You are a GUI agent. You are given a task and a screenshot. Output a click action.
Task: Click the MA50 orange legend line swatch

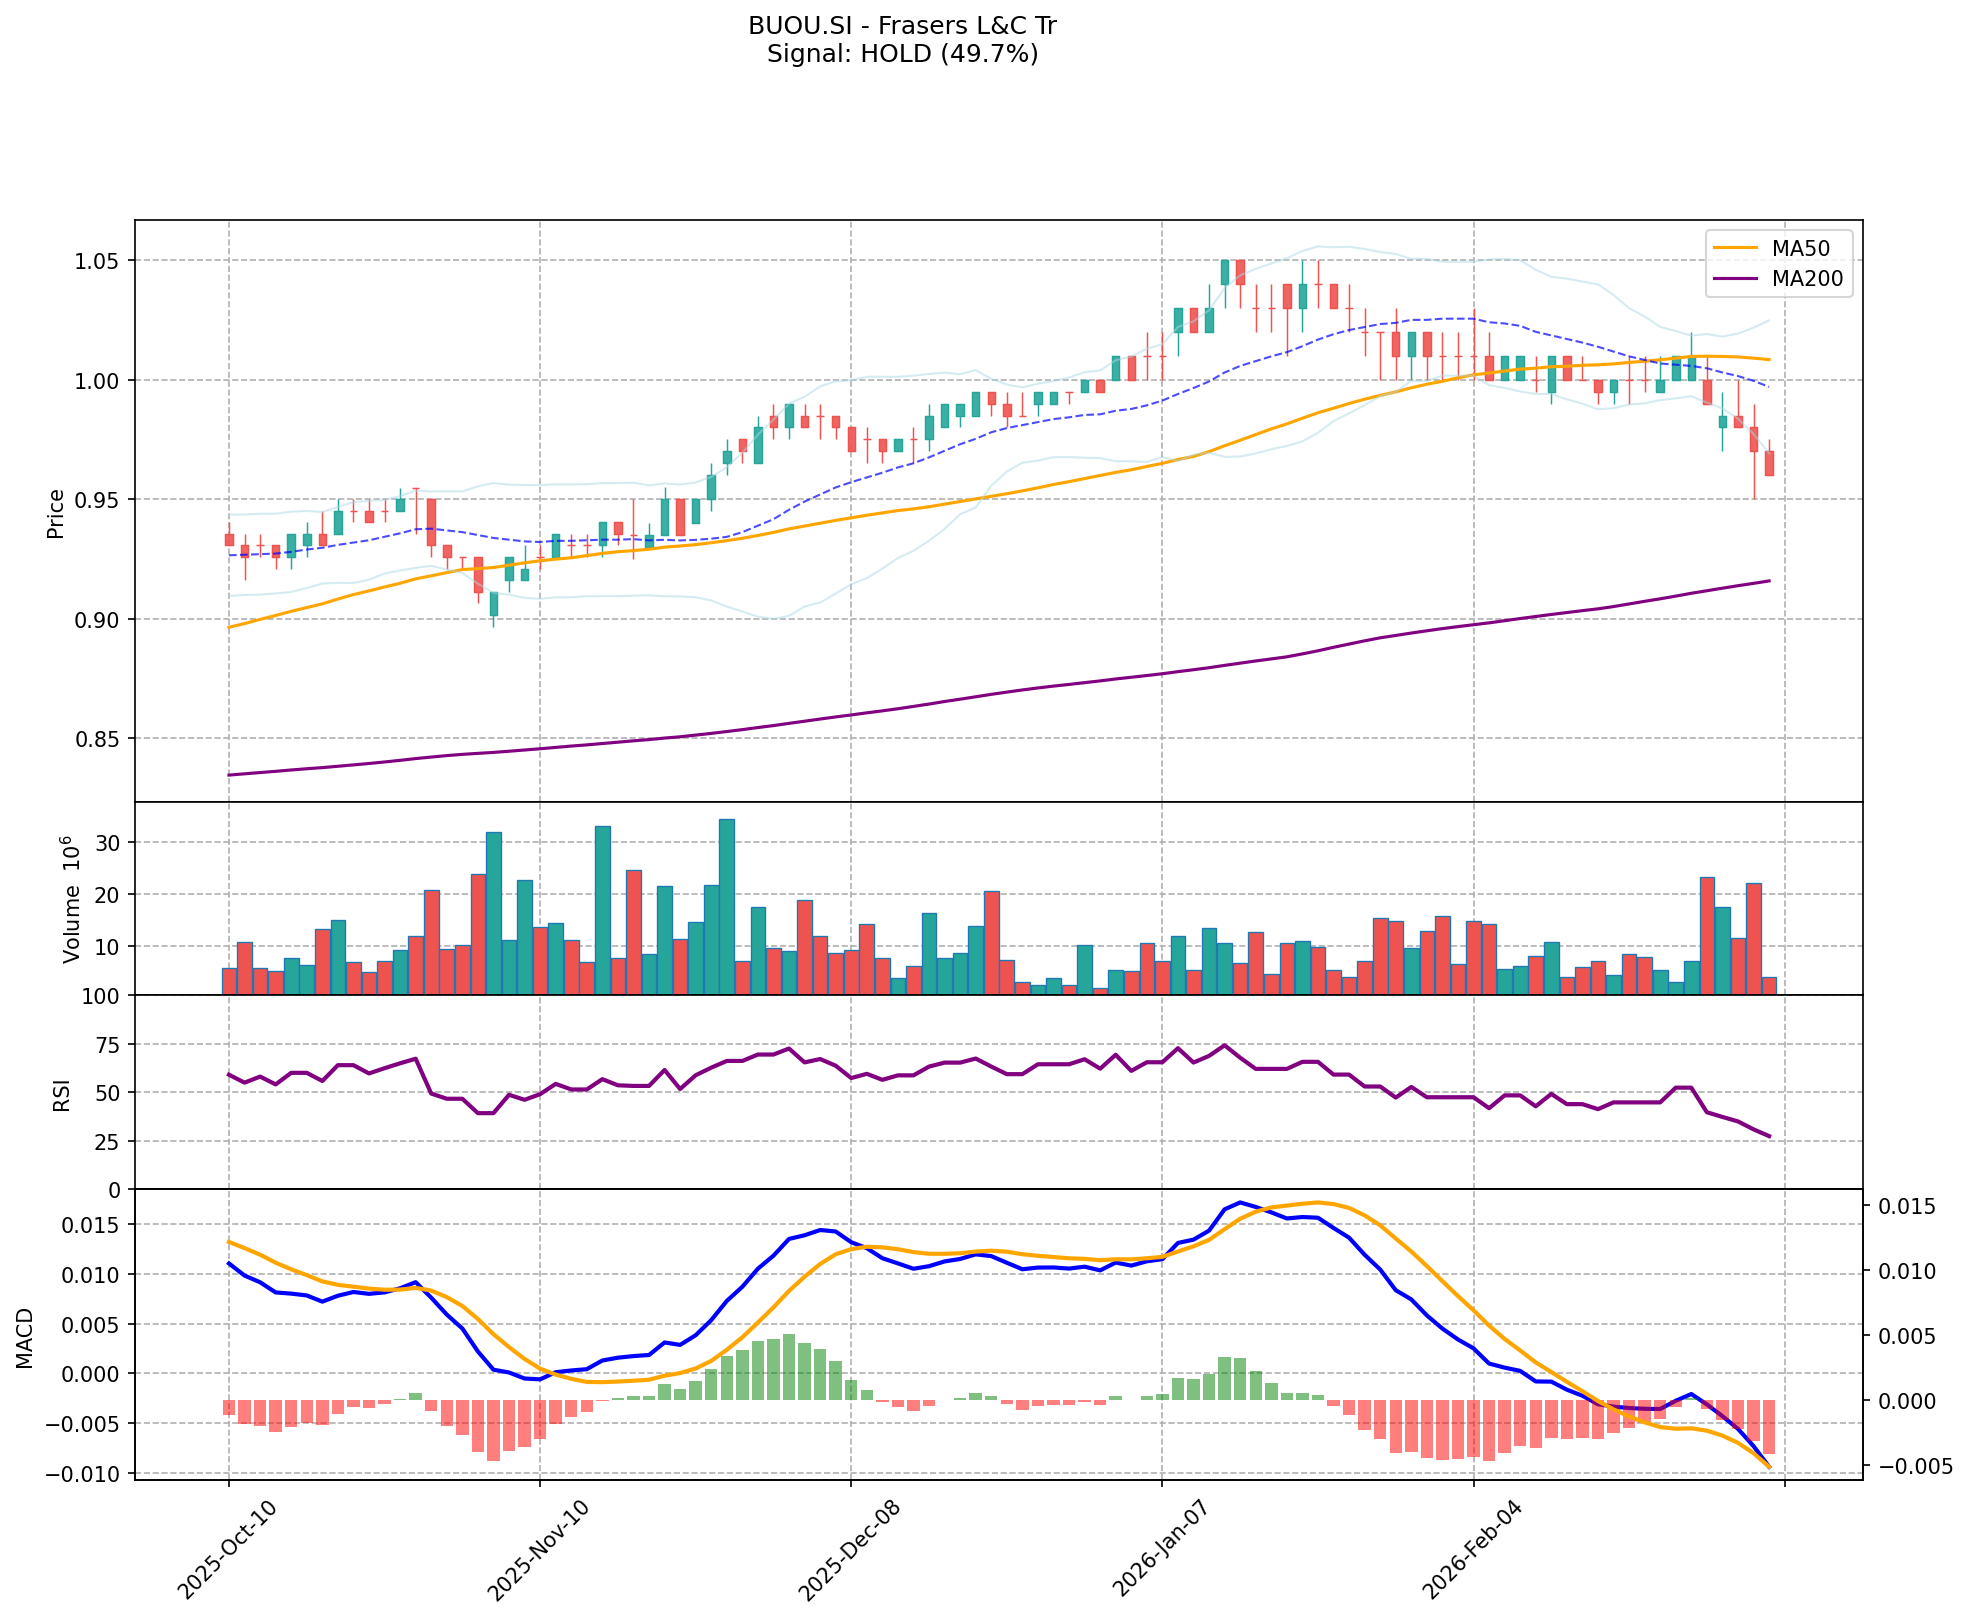pos(1735,248)
